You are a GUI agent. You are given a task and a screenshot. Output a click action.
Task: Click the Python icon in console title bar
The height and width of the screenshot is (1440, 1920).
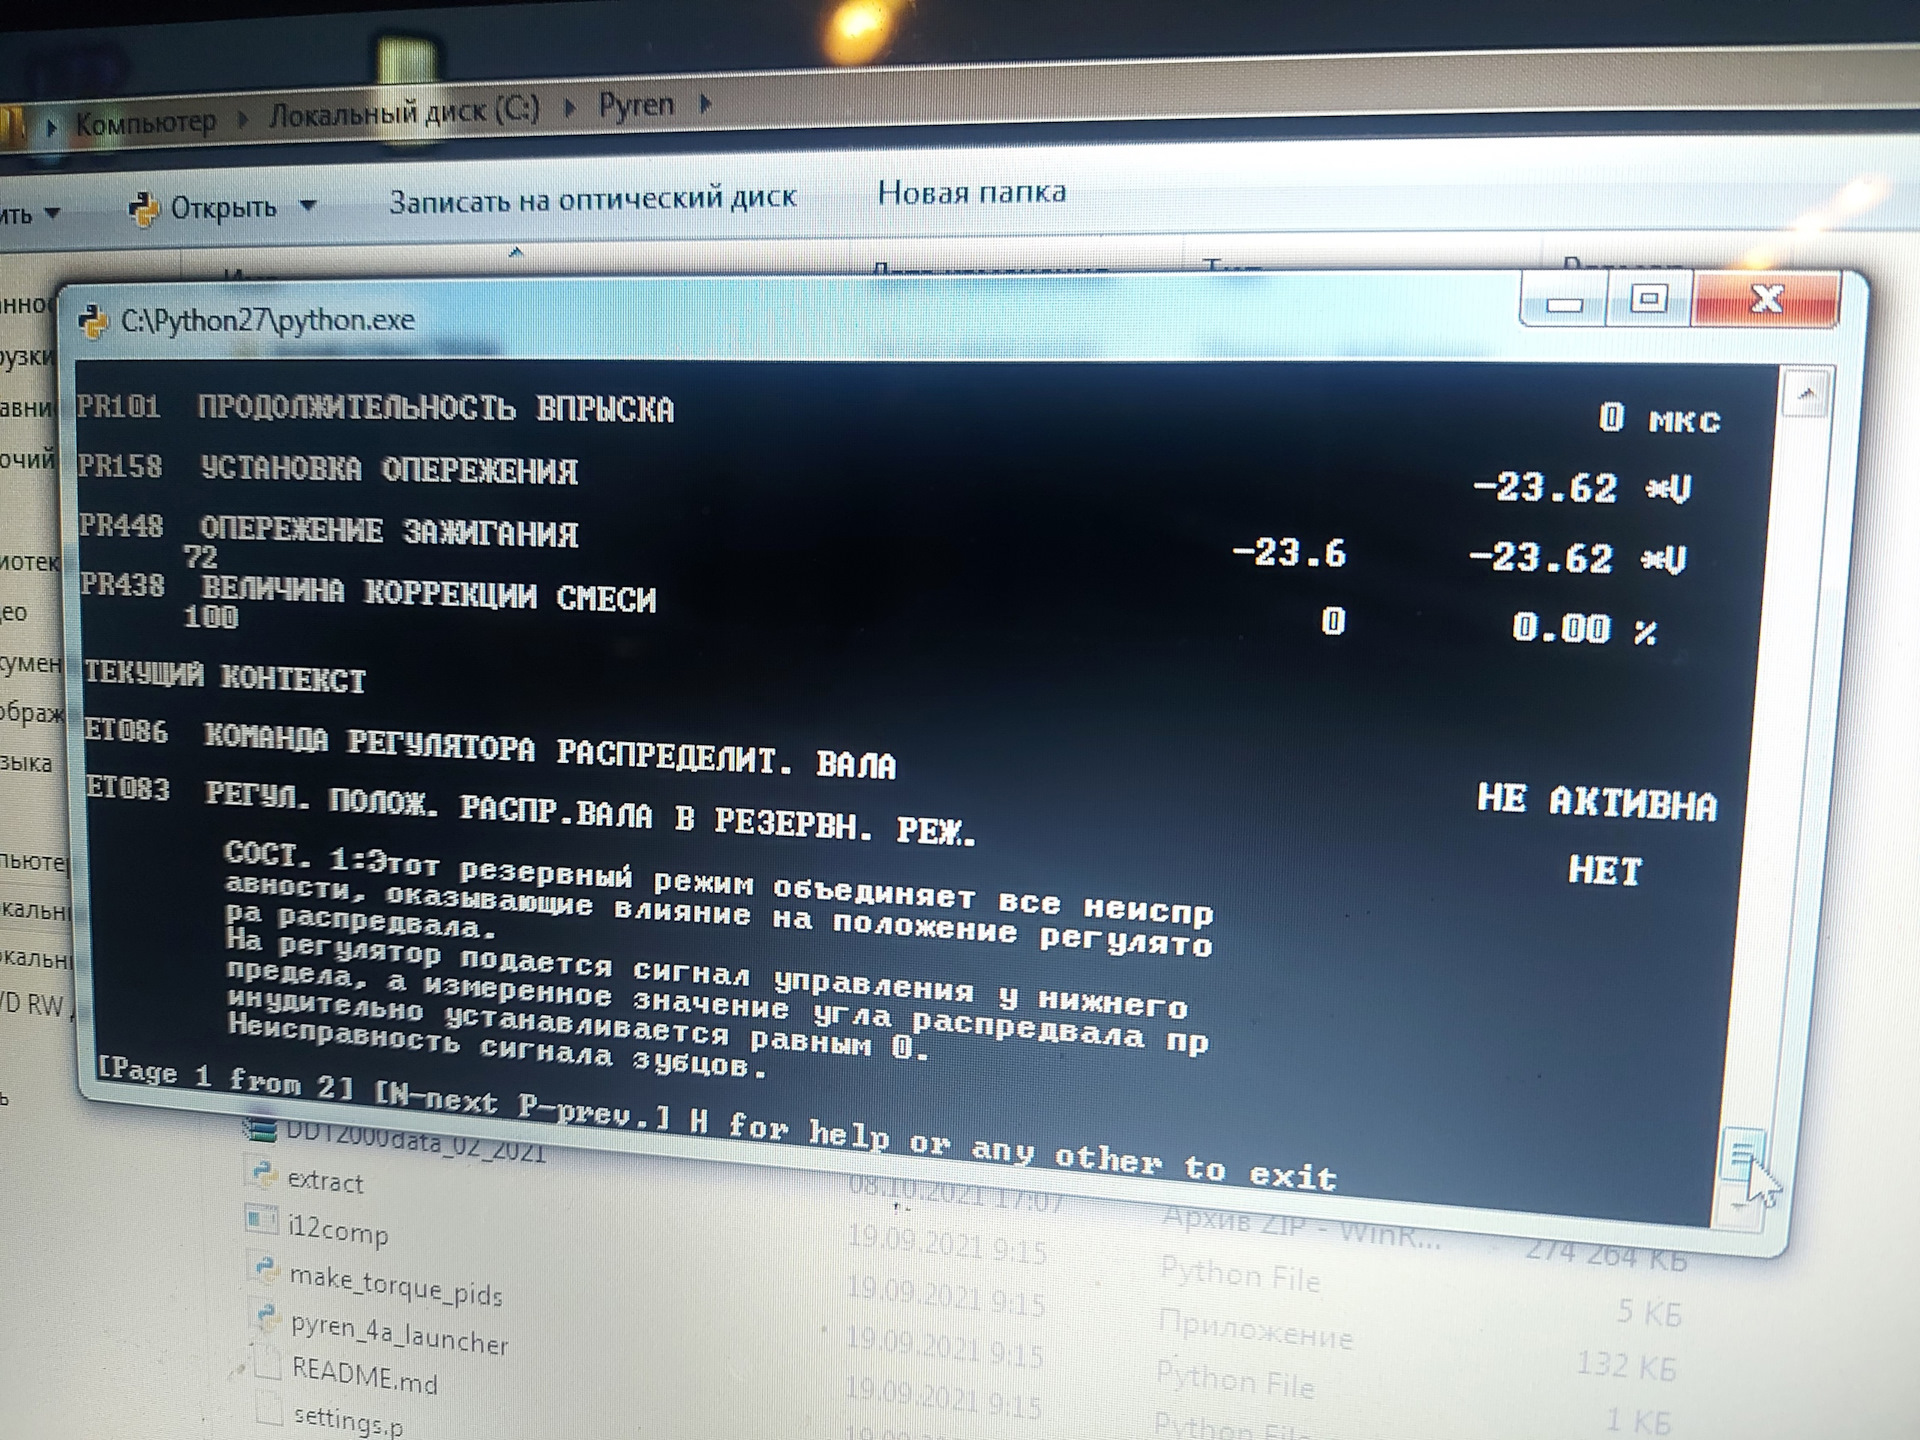click(x=93, y=322)
